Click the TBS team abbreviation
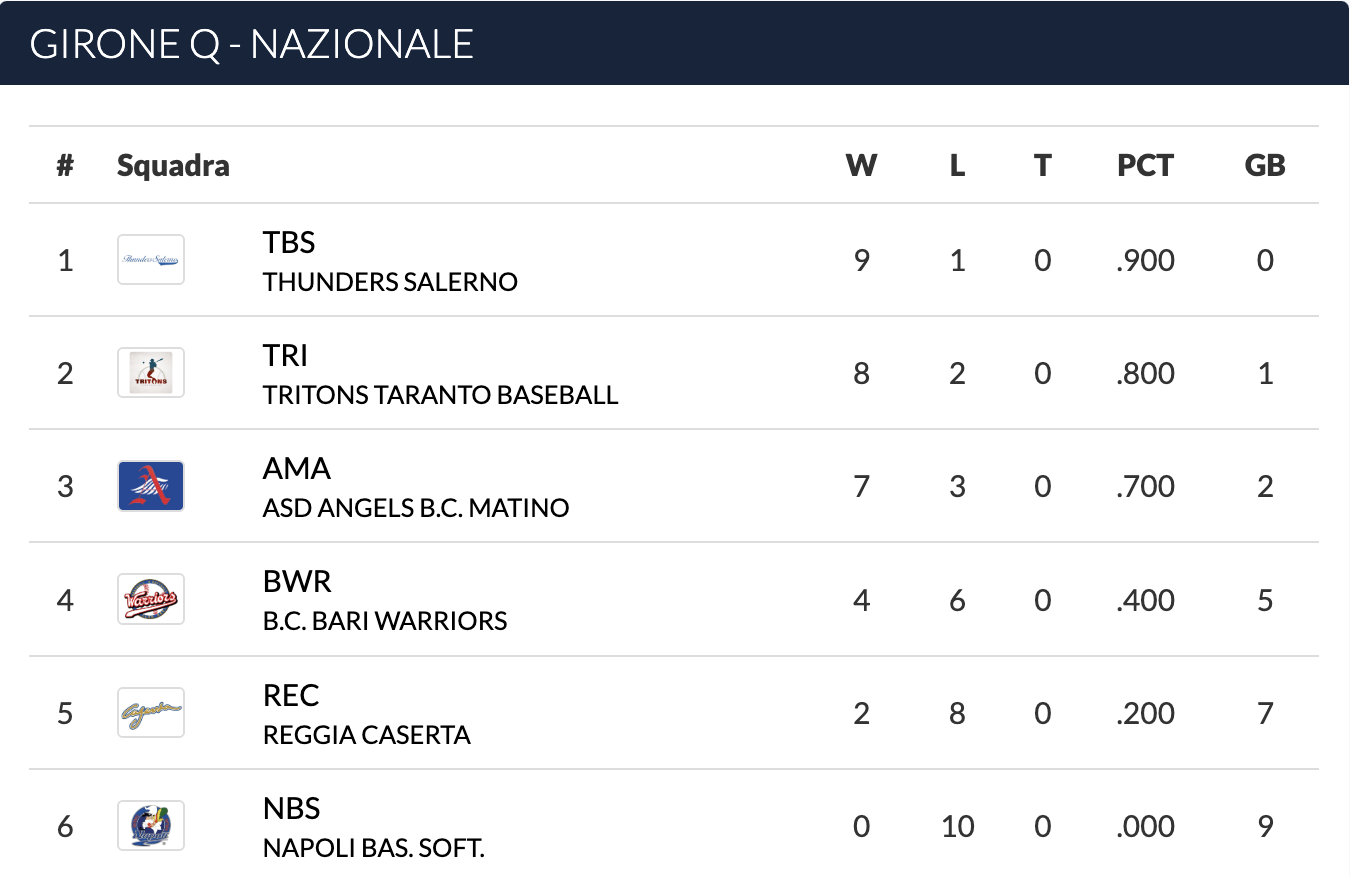The width and height of the screenshot is (1350, 878). click(289, 242)
